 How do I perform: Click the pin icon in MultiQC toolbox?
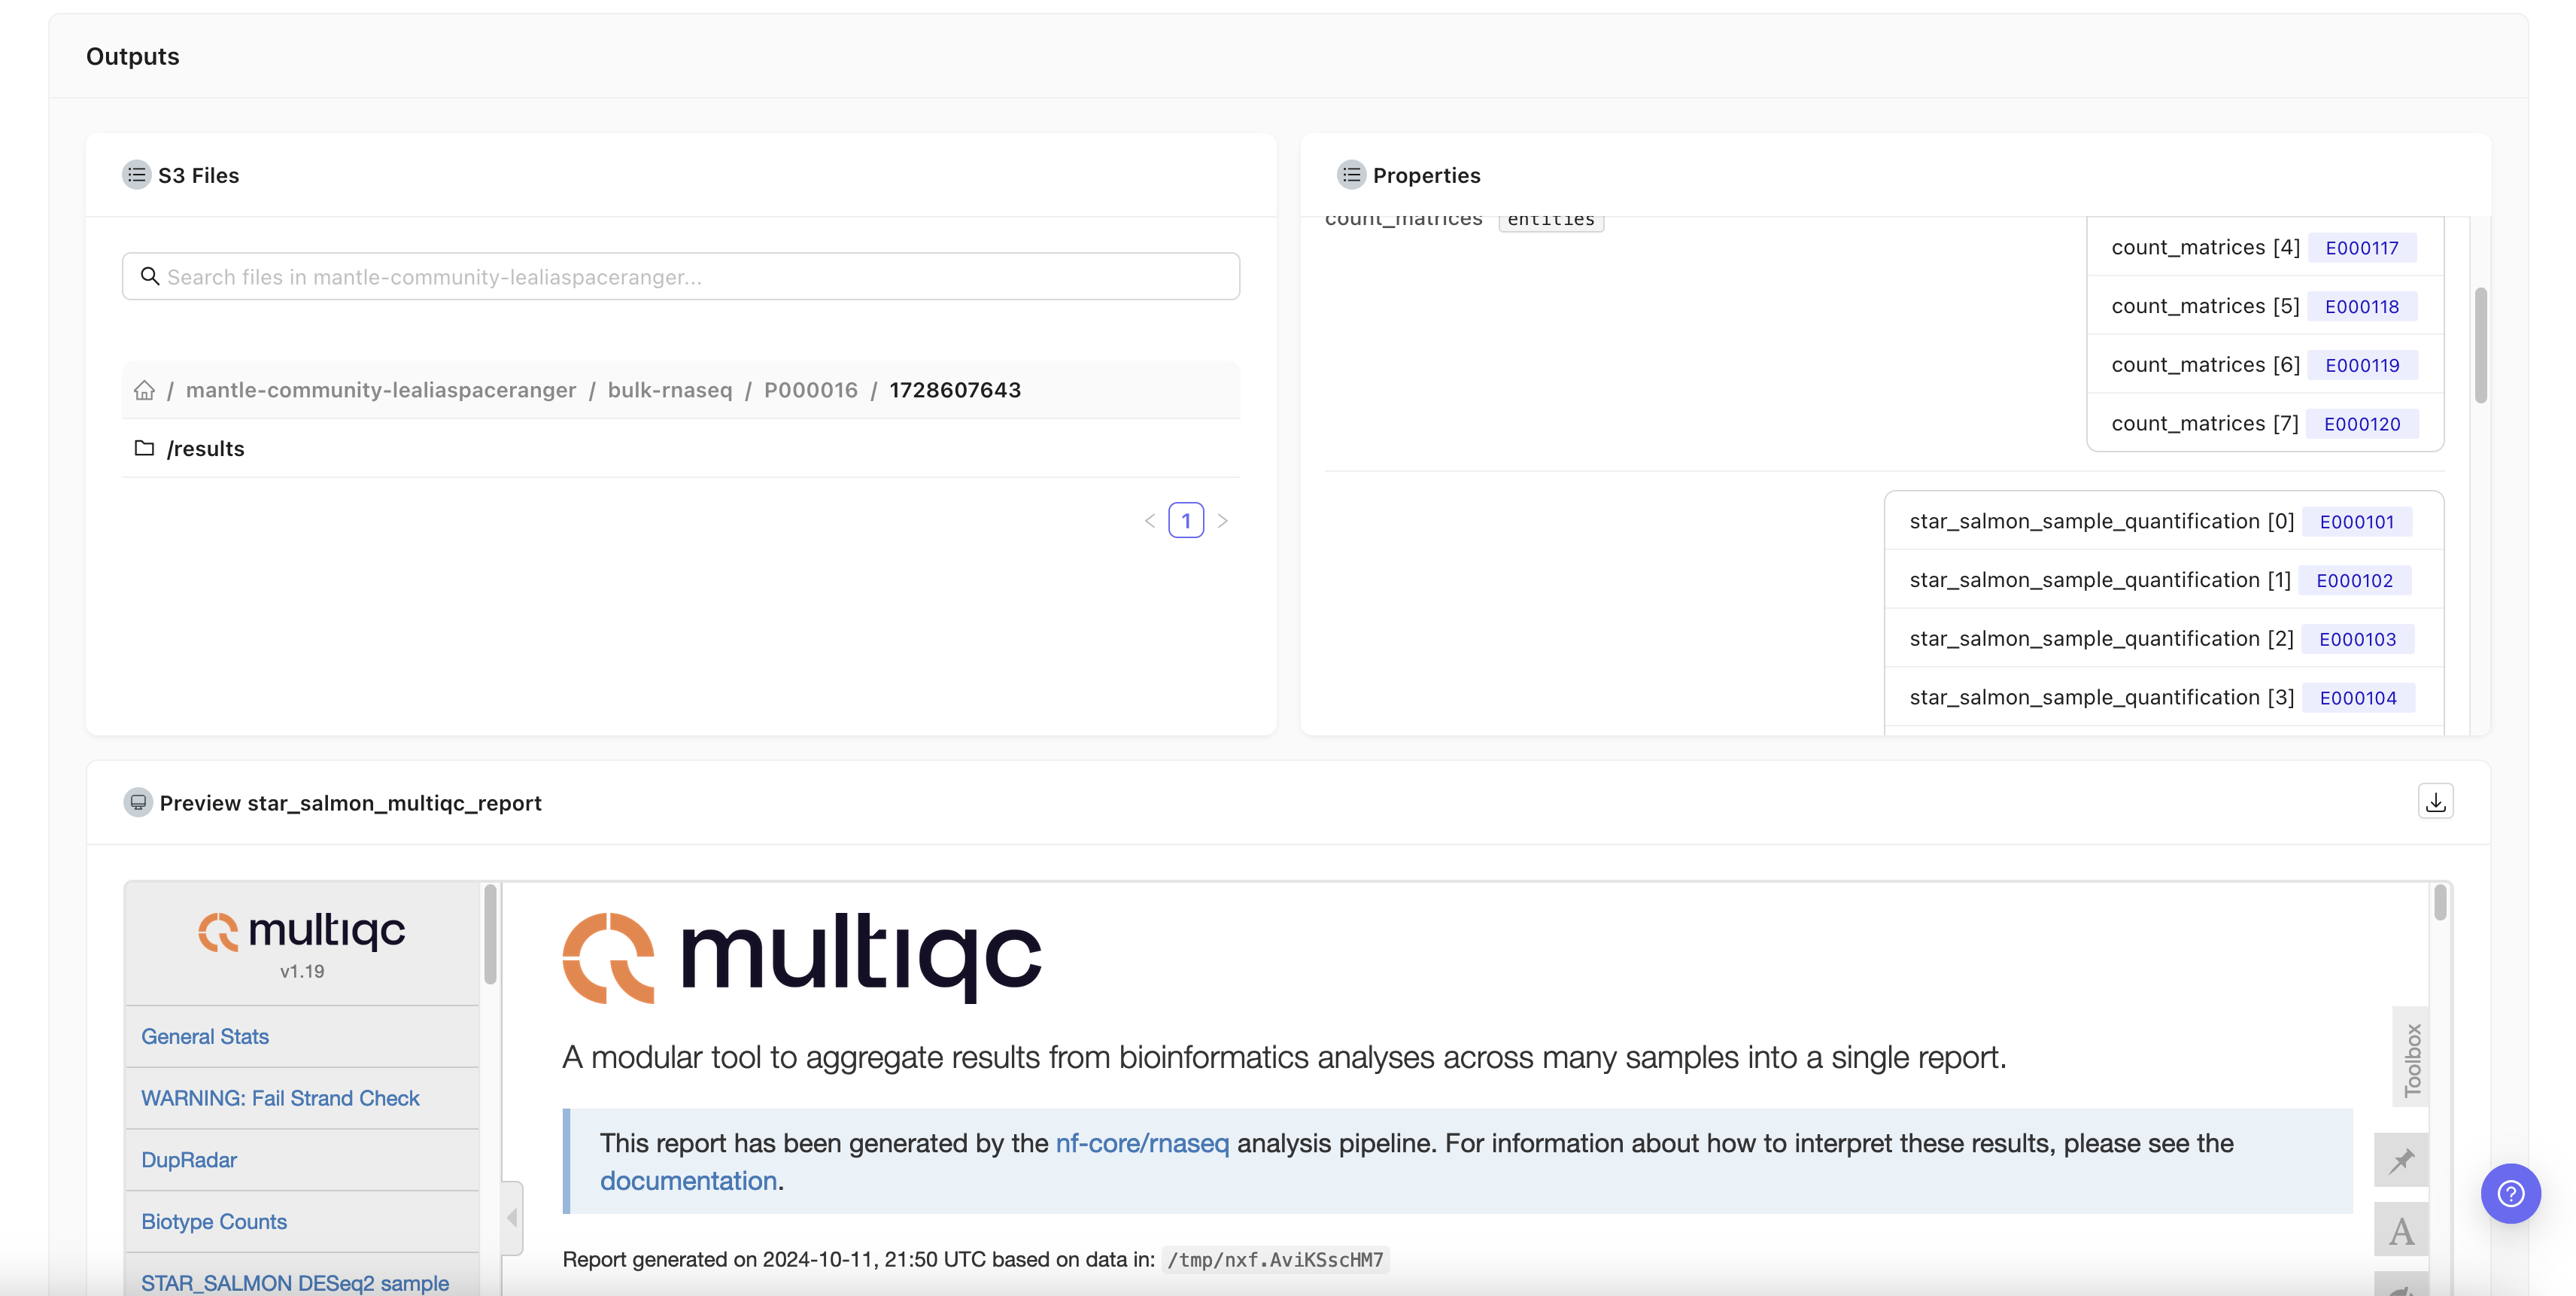[2401, 1161]
